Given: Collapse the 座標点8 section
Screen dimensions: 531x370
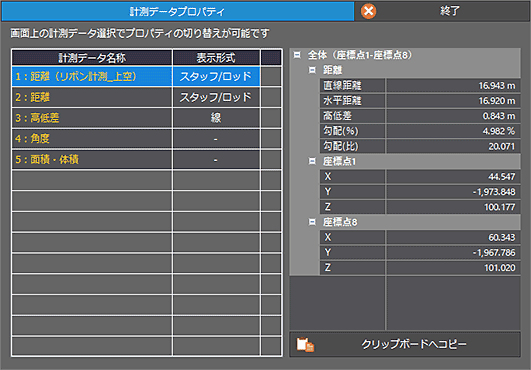Looking at the screenshot, I should coord(312,222).
